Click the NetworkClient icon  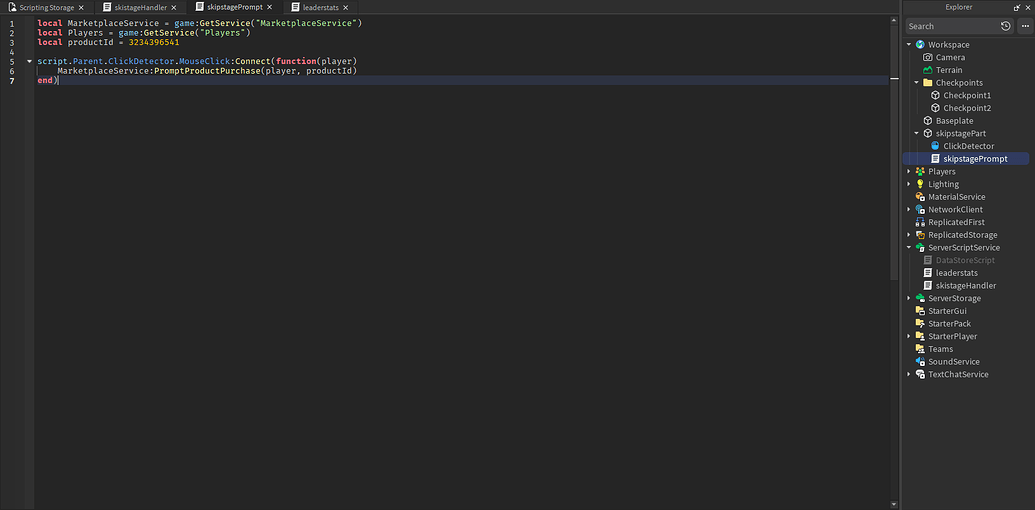click(x=920, y=210)
